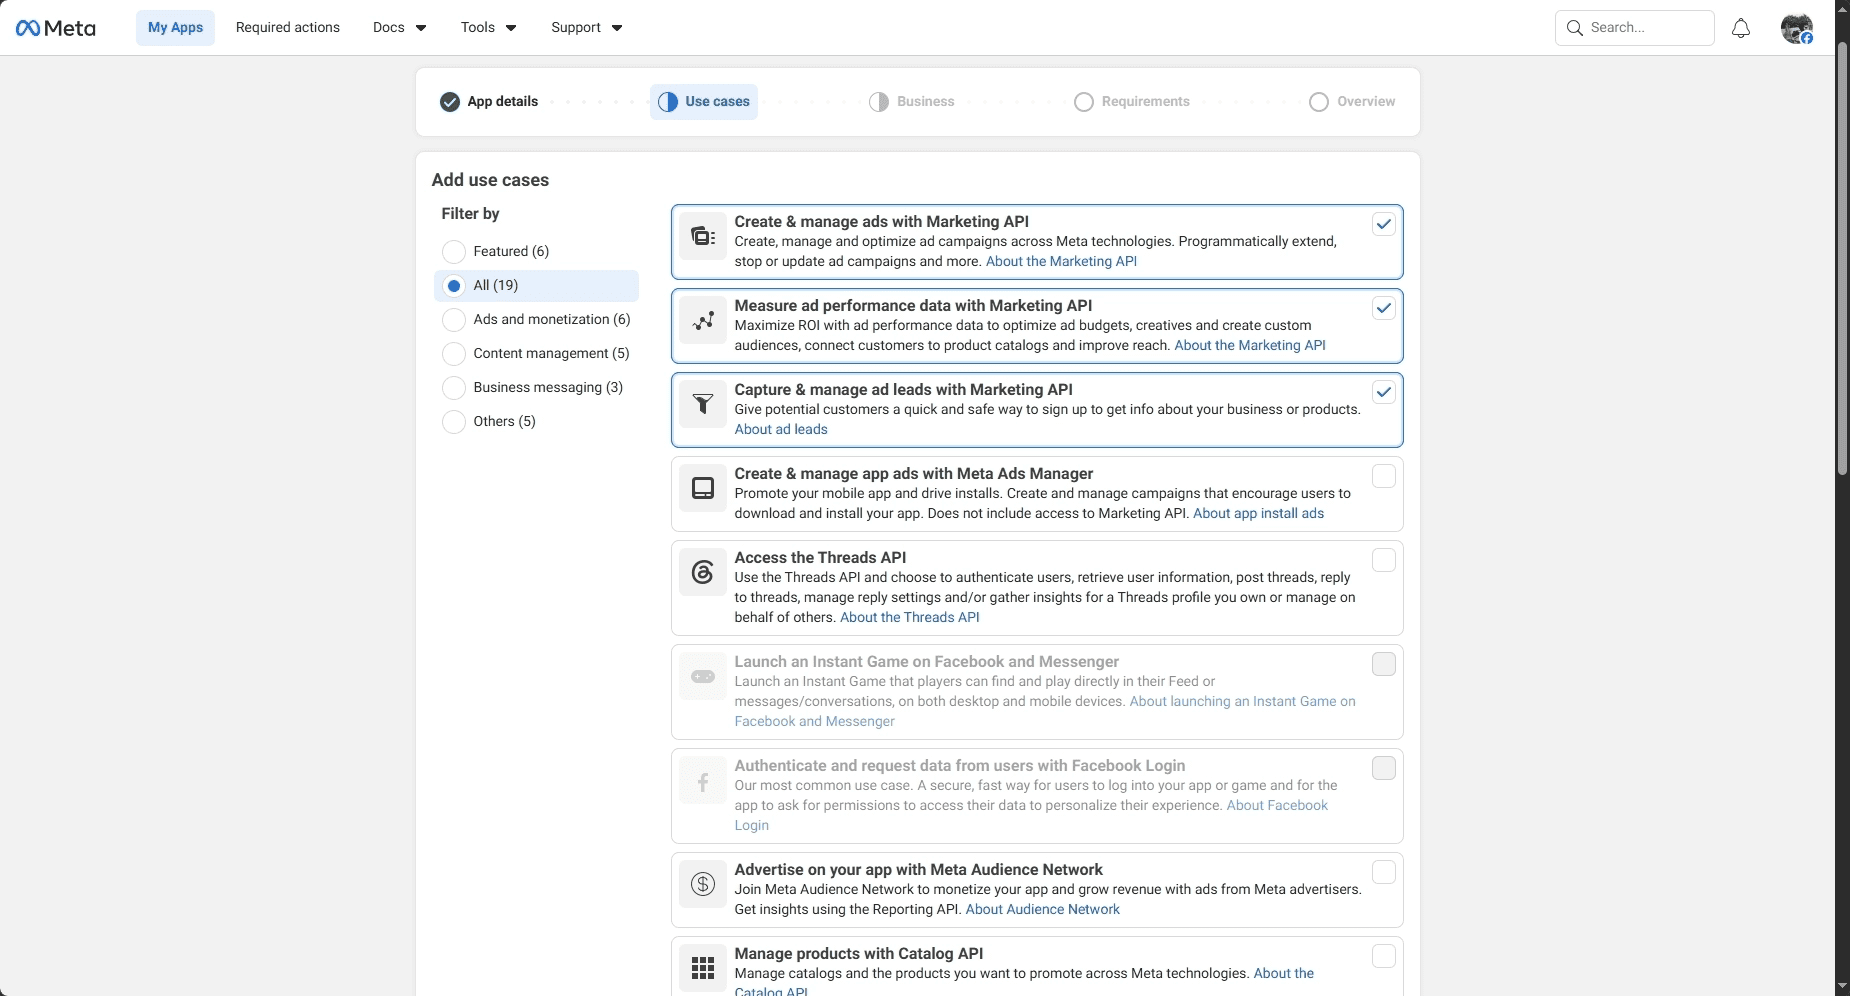
Task: Open About the Marketing API link in Measure ad
Action: coord(1250,346)
